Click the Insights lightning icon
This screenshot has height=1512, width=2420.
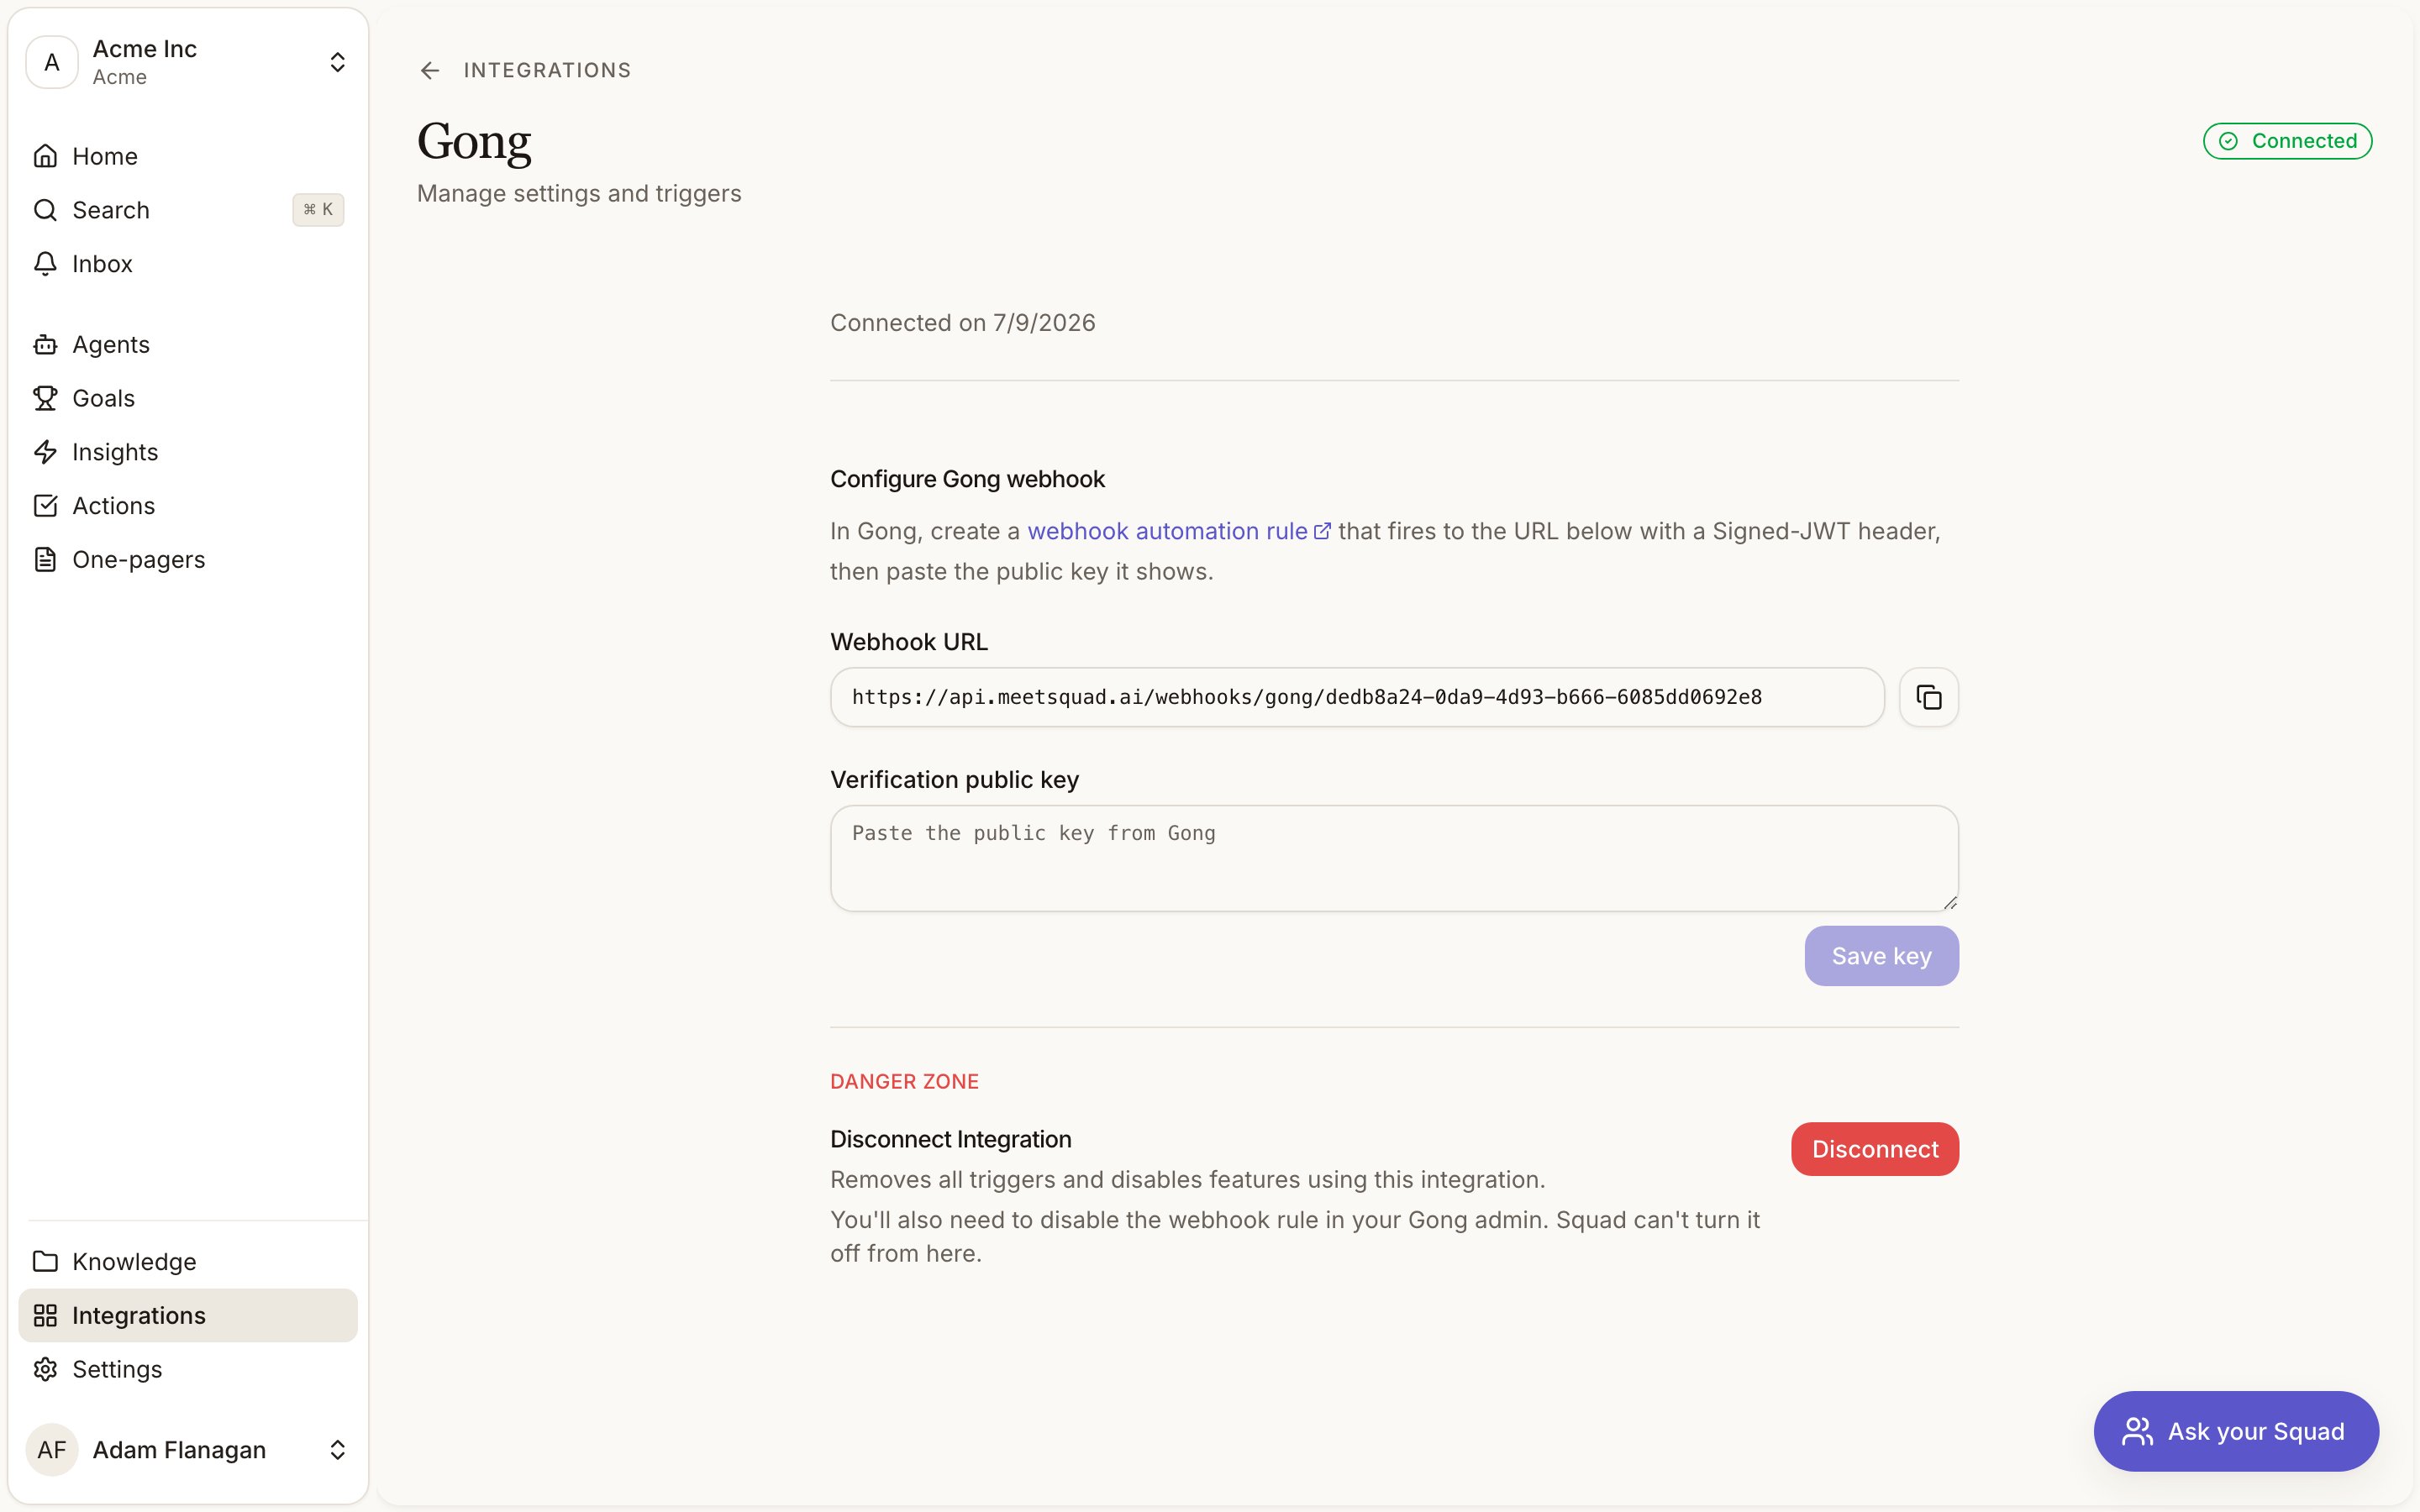coord(45,452)
